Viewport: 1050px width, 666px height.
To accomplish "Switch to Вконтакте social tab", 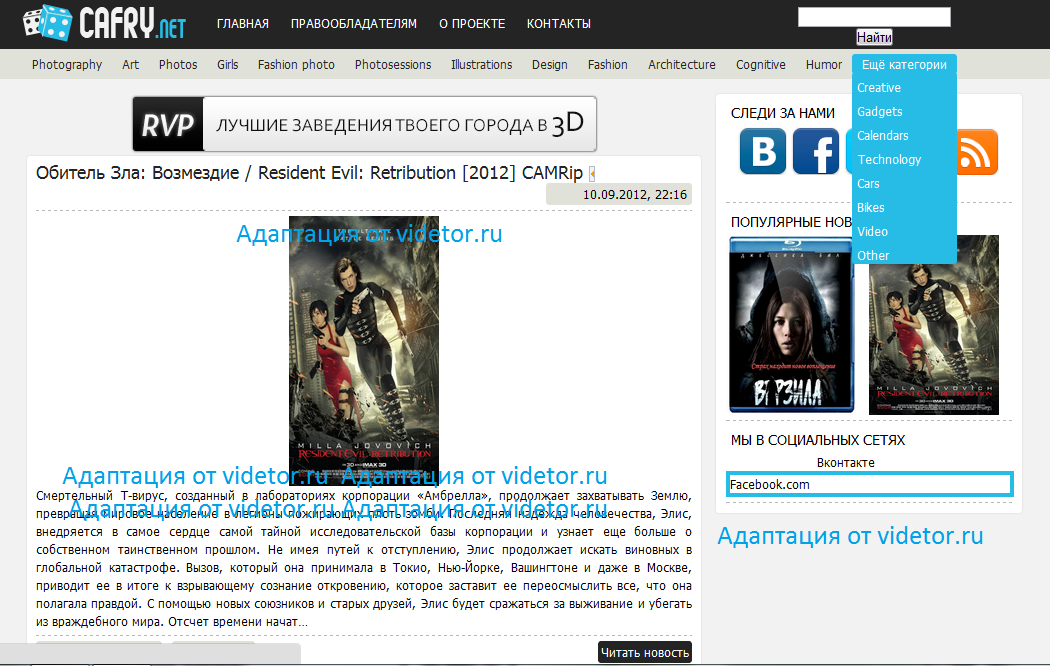I will [845, 463].
